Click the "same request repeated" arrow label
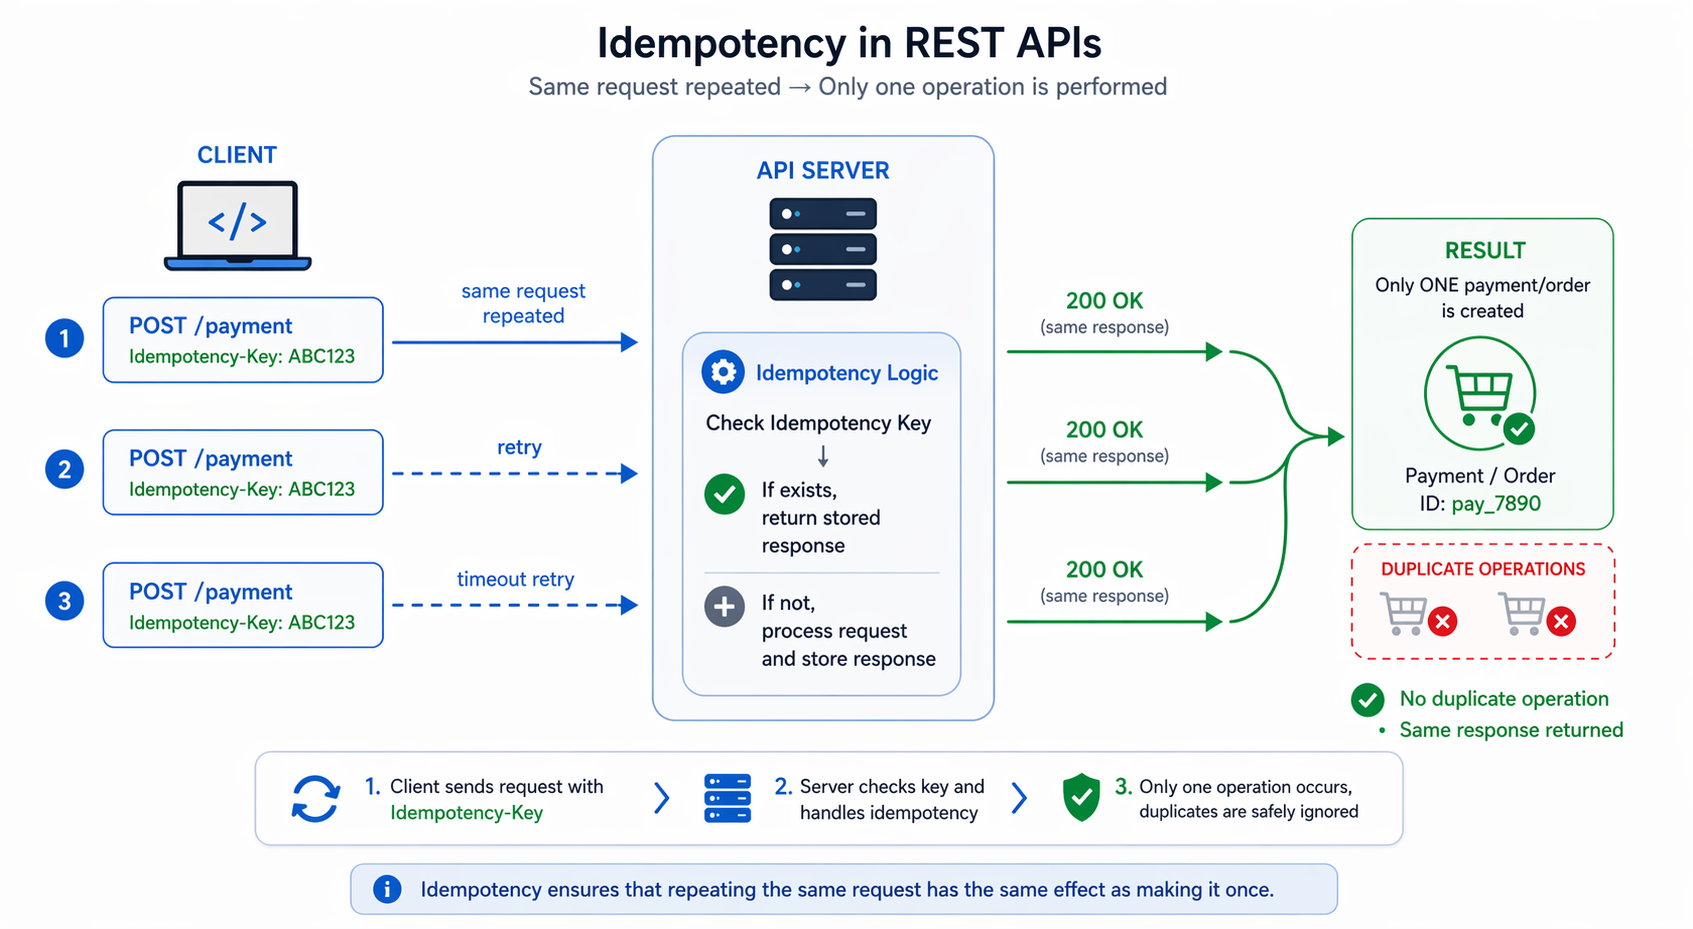The height and width of the screenshot is (929, 1693). point(523,303)
